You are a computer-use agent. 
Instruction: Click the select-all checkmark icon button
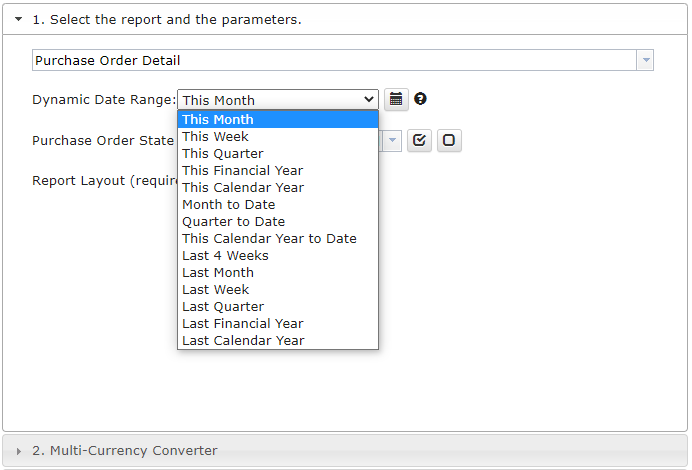[x=419, y=140]
